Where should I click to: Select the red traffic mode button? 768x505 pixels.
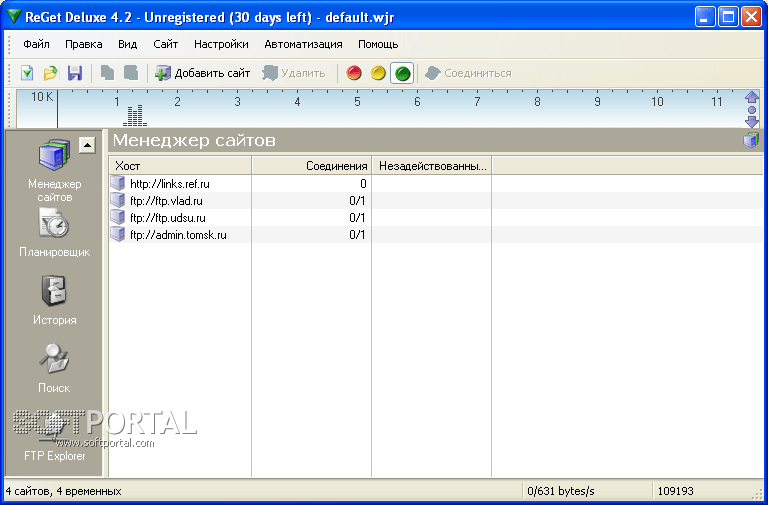click(x=354, y=73)
